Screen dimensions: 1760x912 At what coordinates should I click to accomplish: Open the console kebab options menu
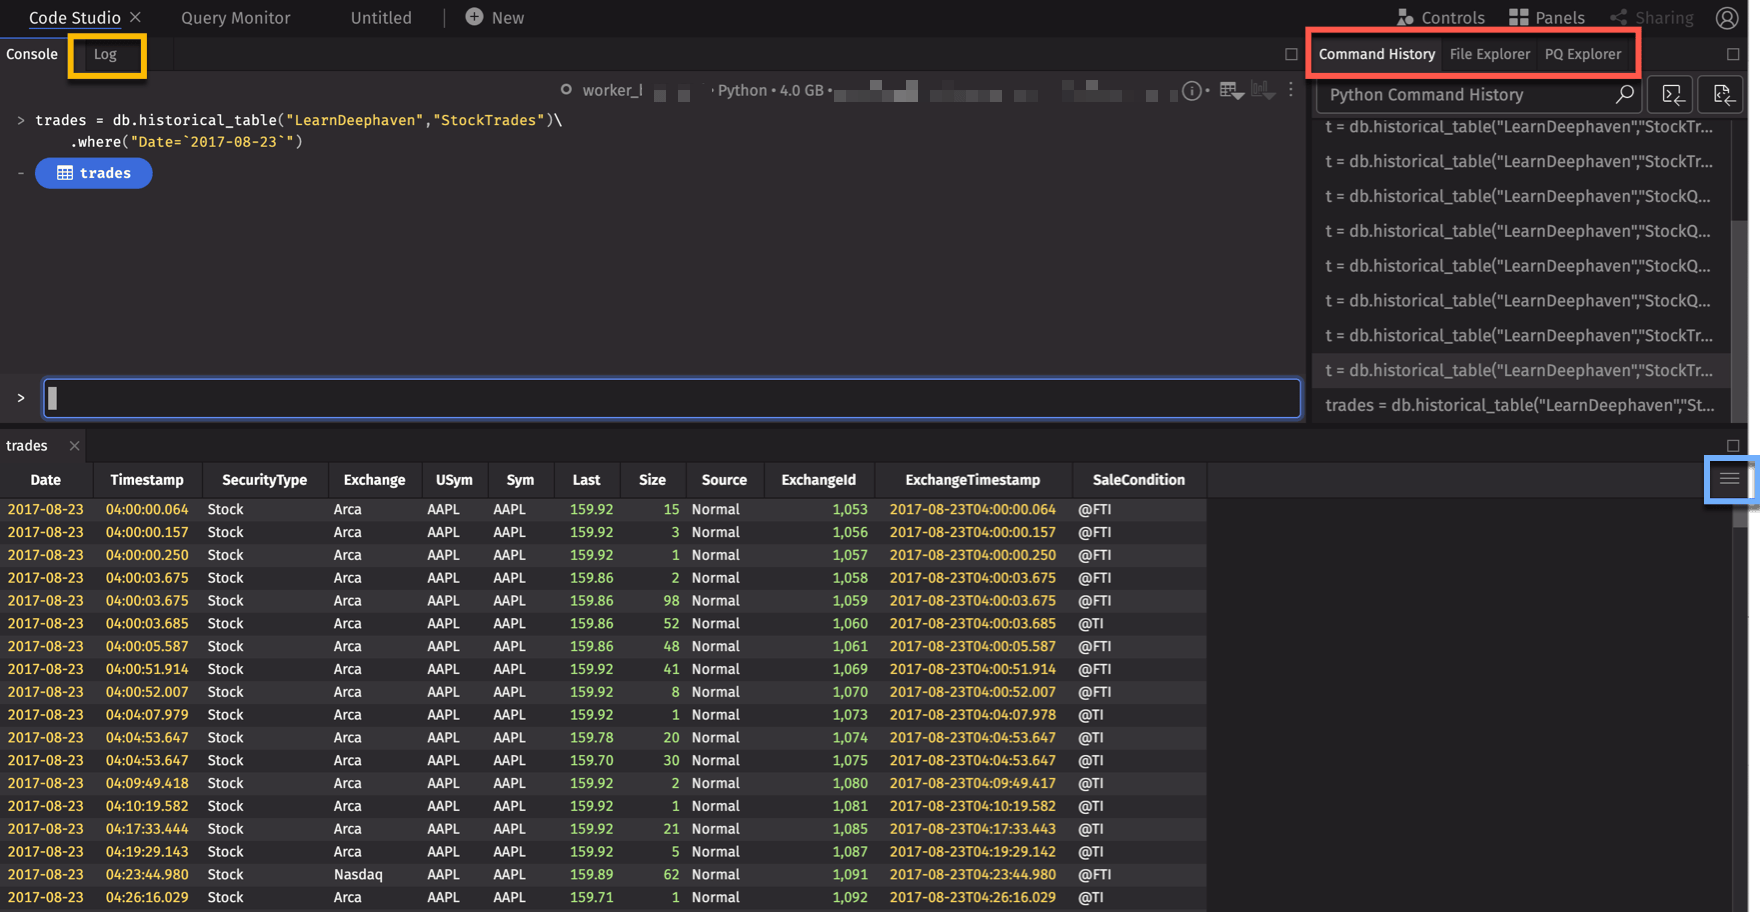coord(1291,91)
